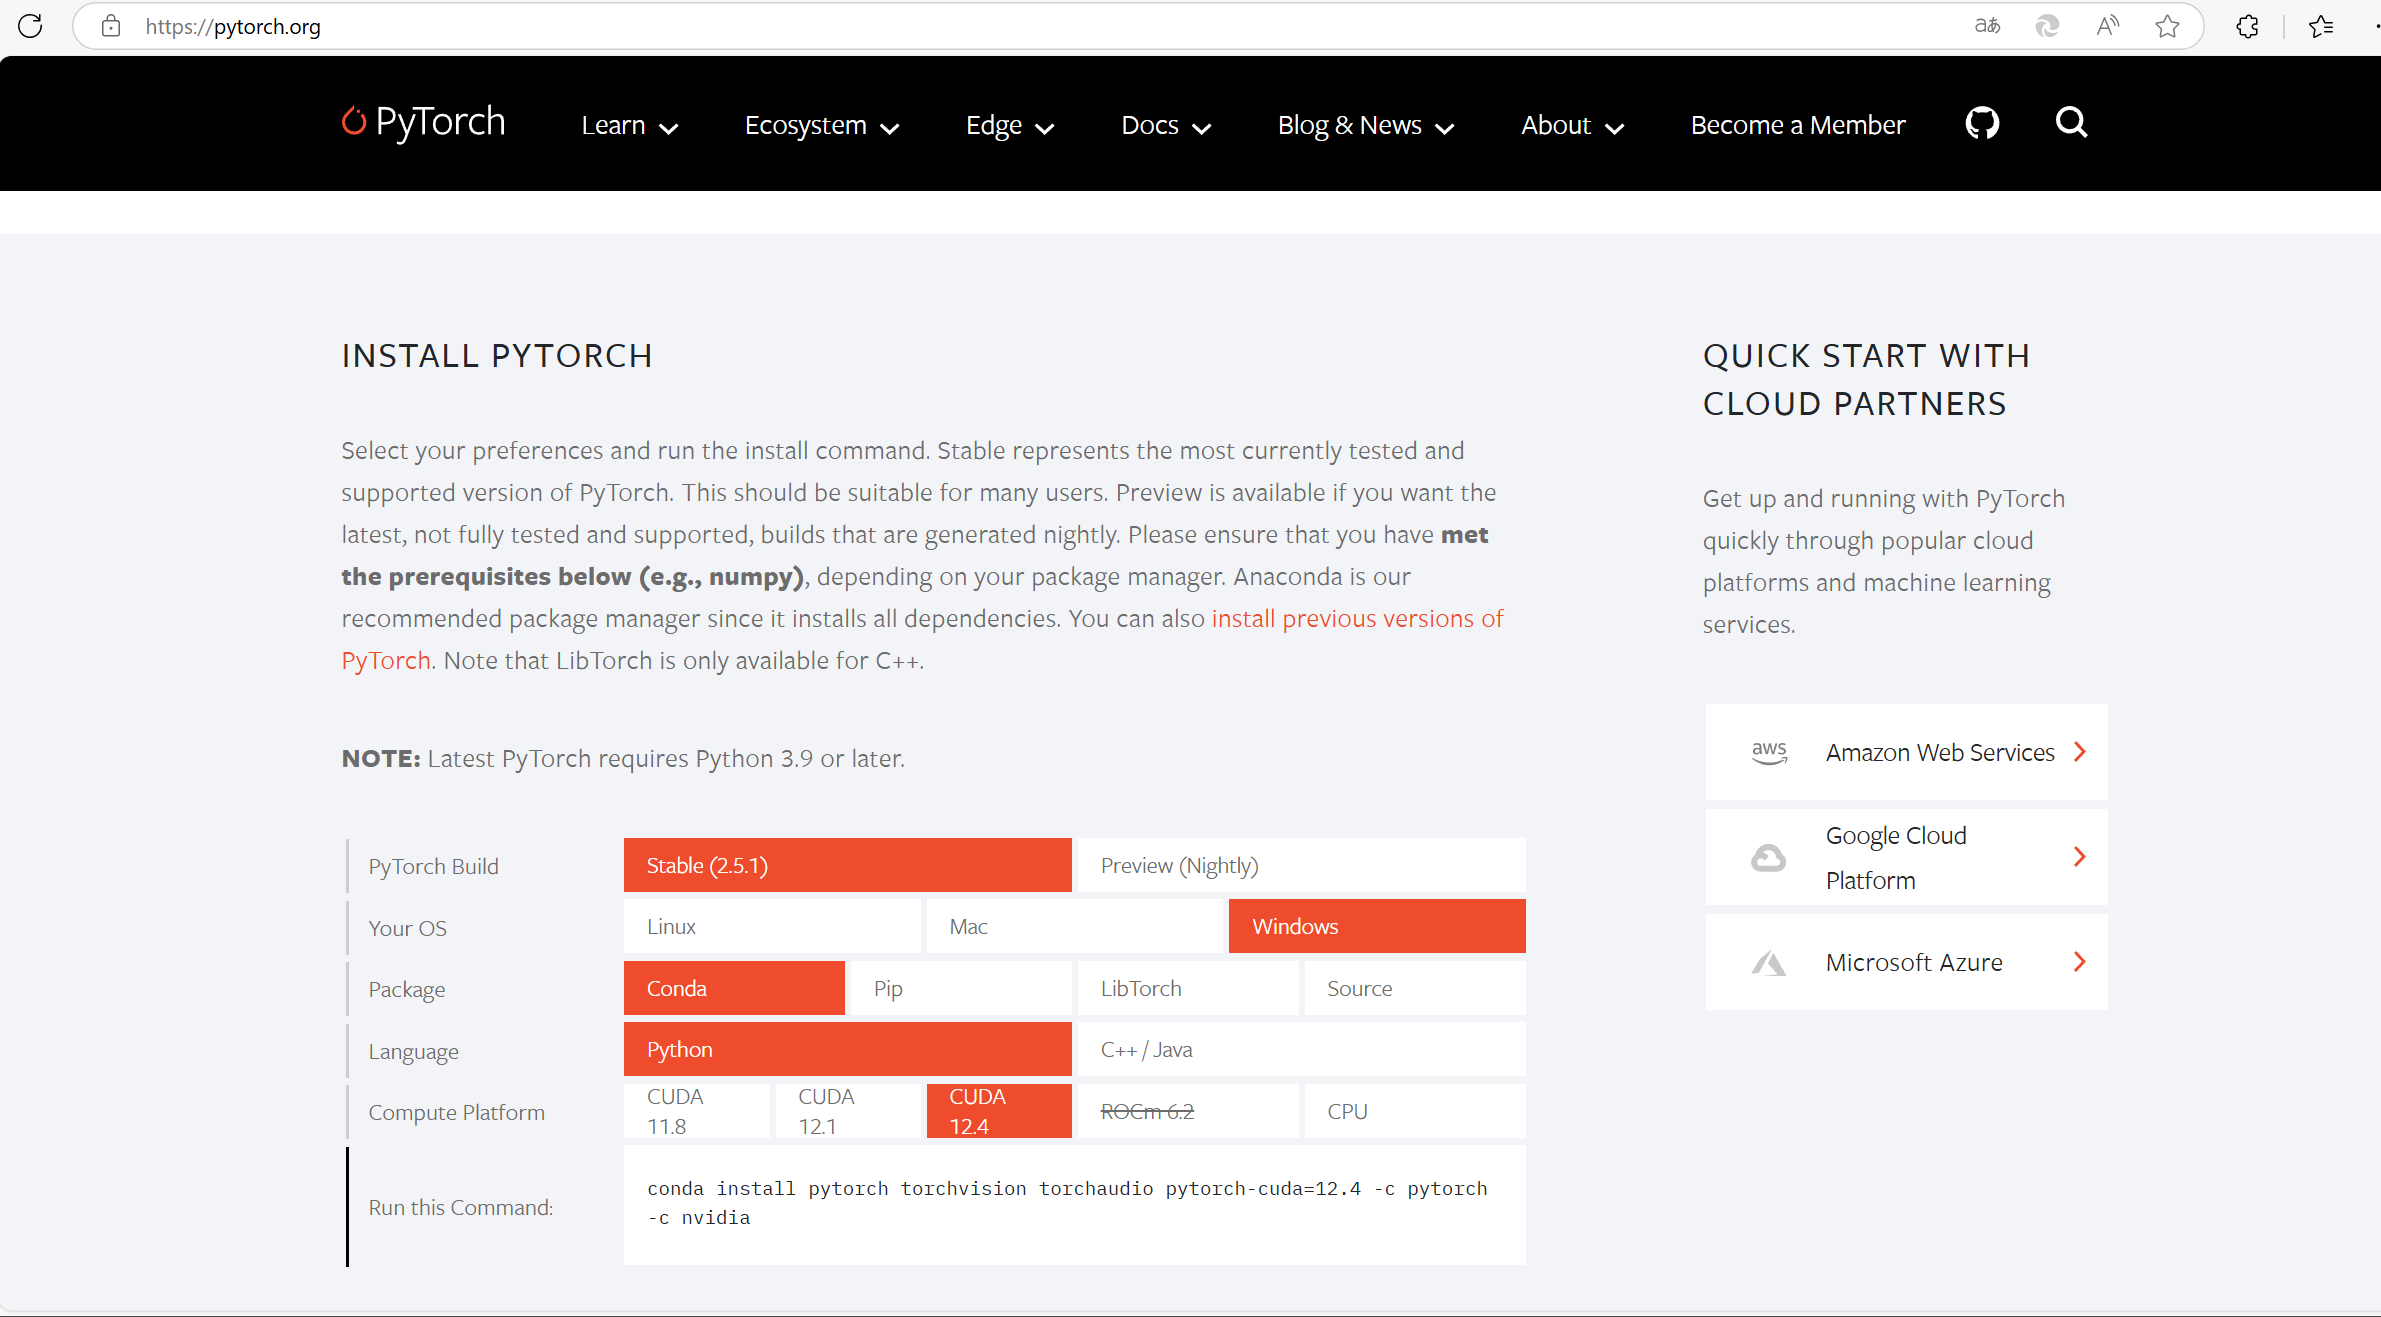The image size is (2381, 1317).
Task: Click the ROCm 6.2 platform option
Action: pos(1188,1111)
